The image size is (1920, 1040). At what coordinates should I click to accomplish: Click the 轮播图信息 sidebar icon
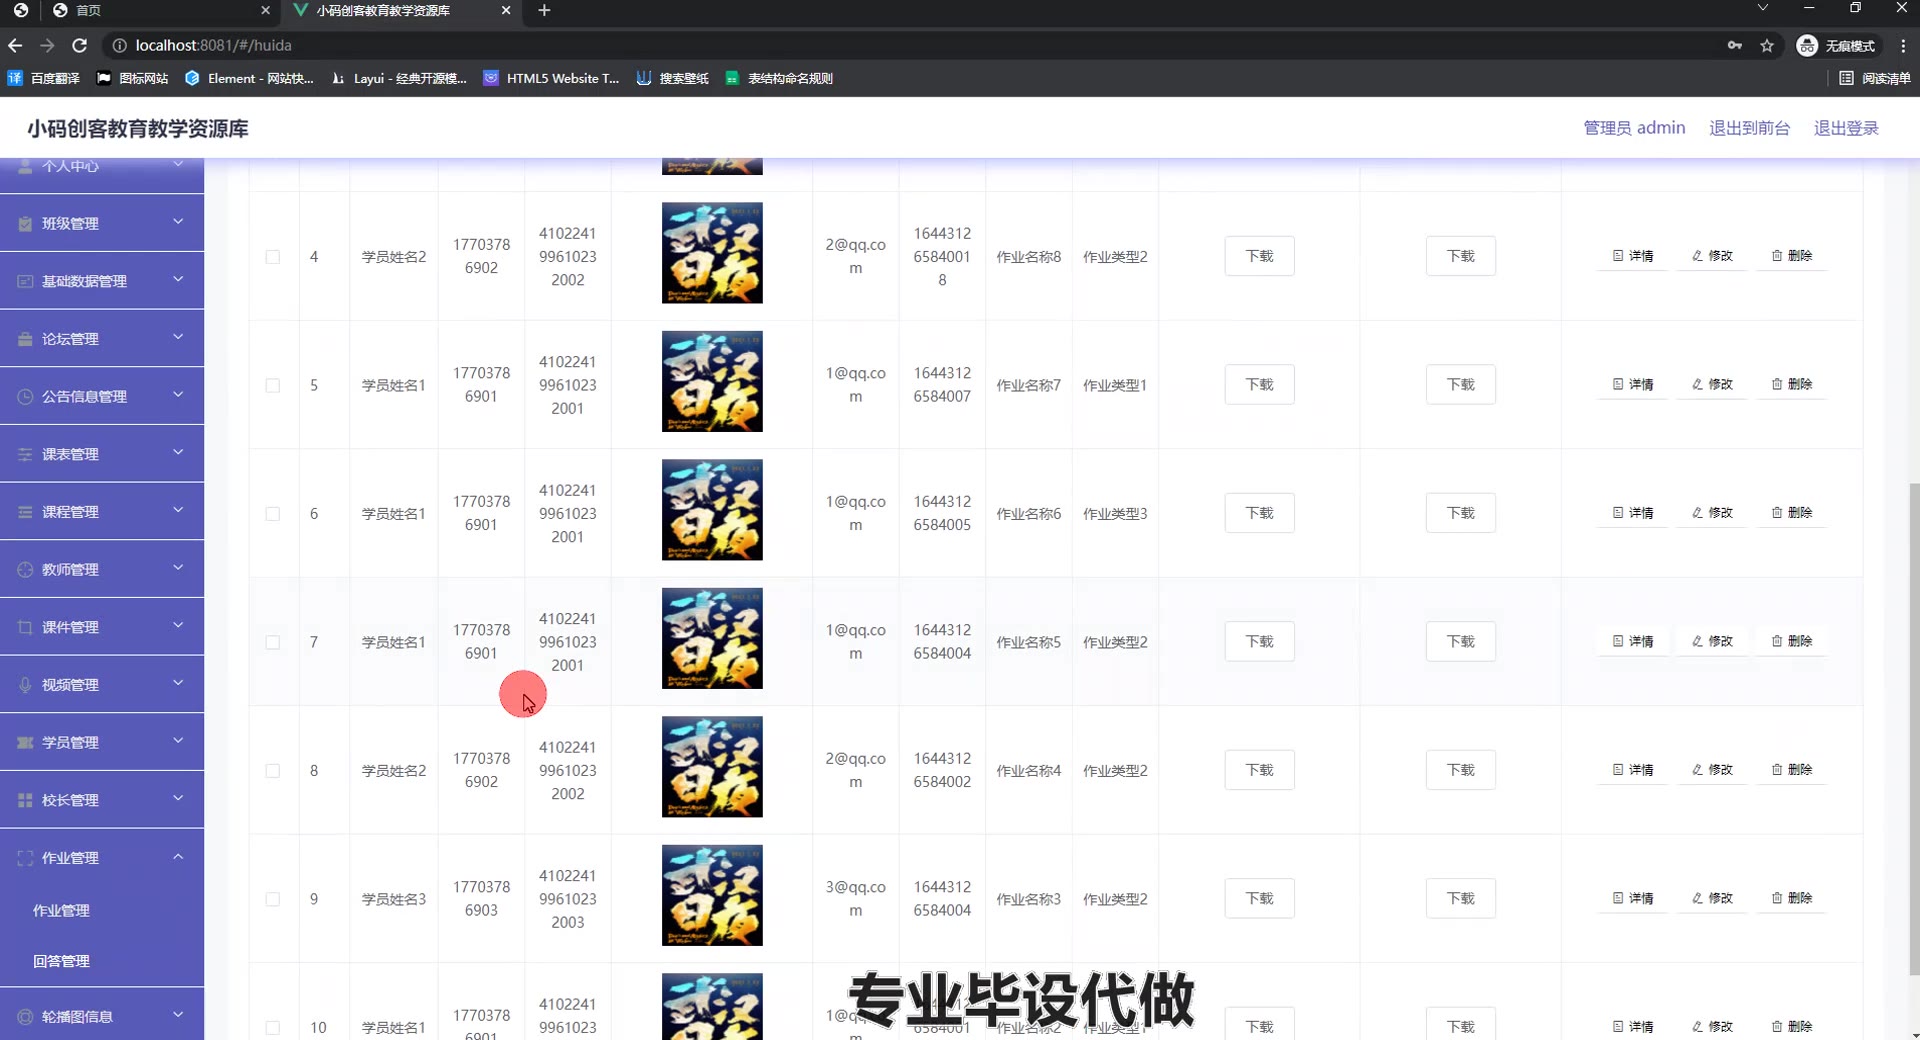(25, 1017)
